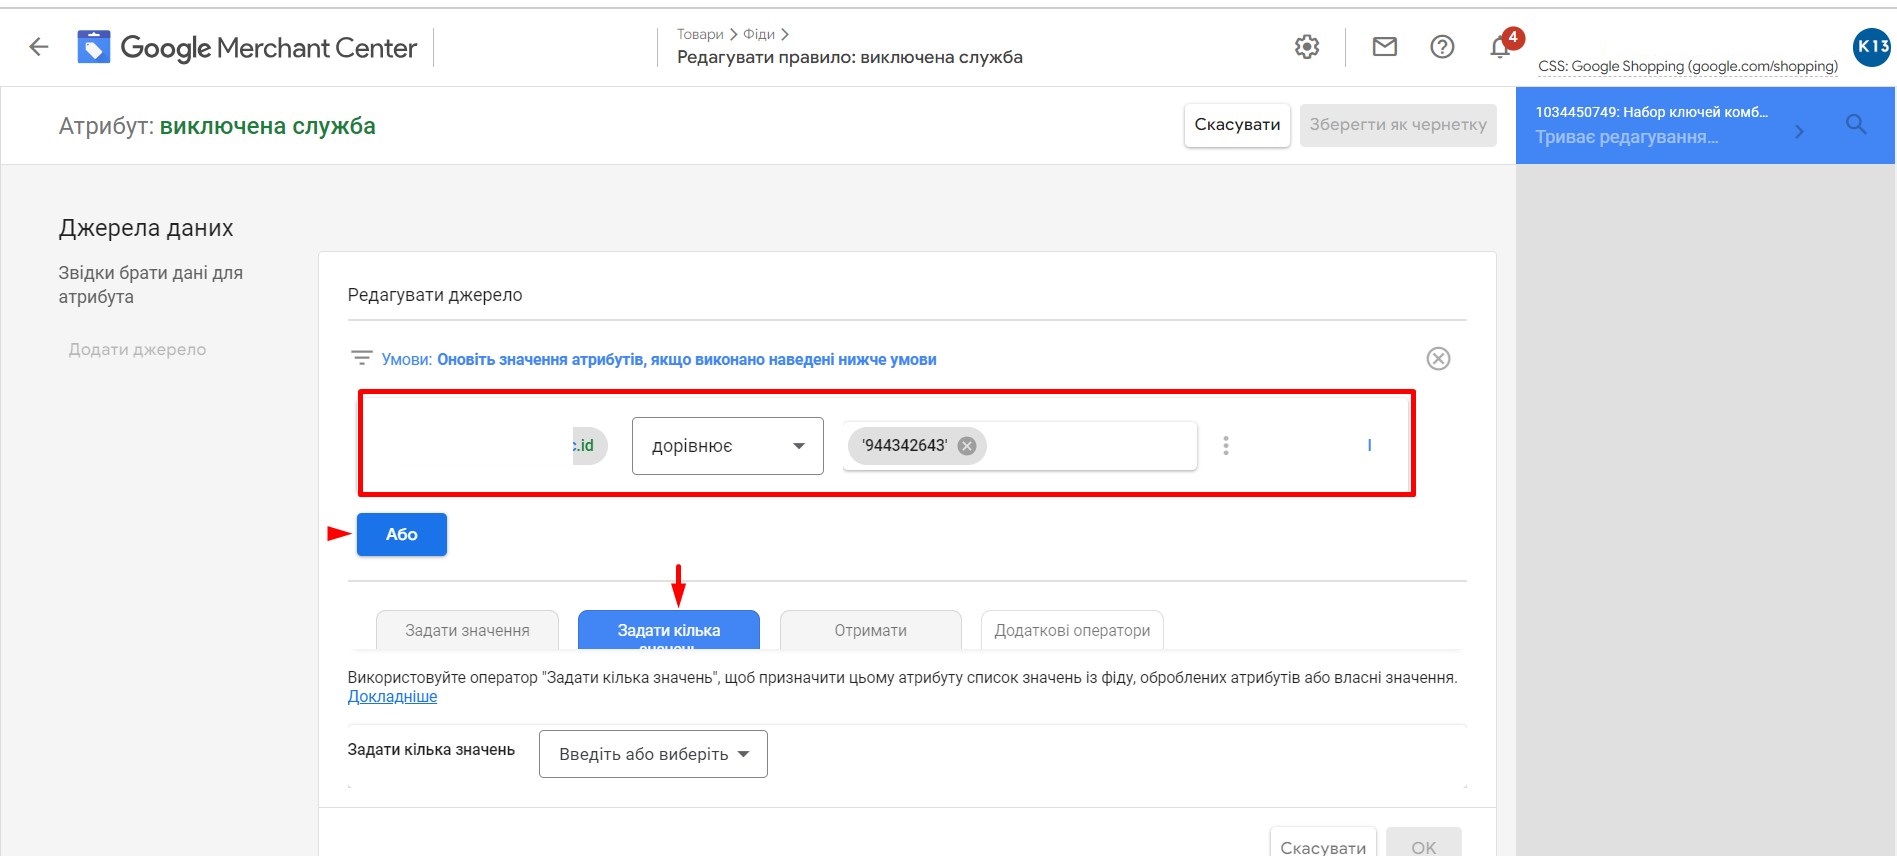
Task: Click 'Зберегти як чернетку' button
Action: point(1398,125)
